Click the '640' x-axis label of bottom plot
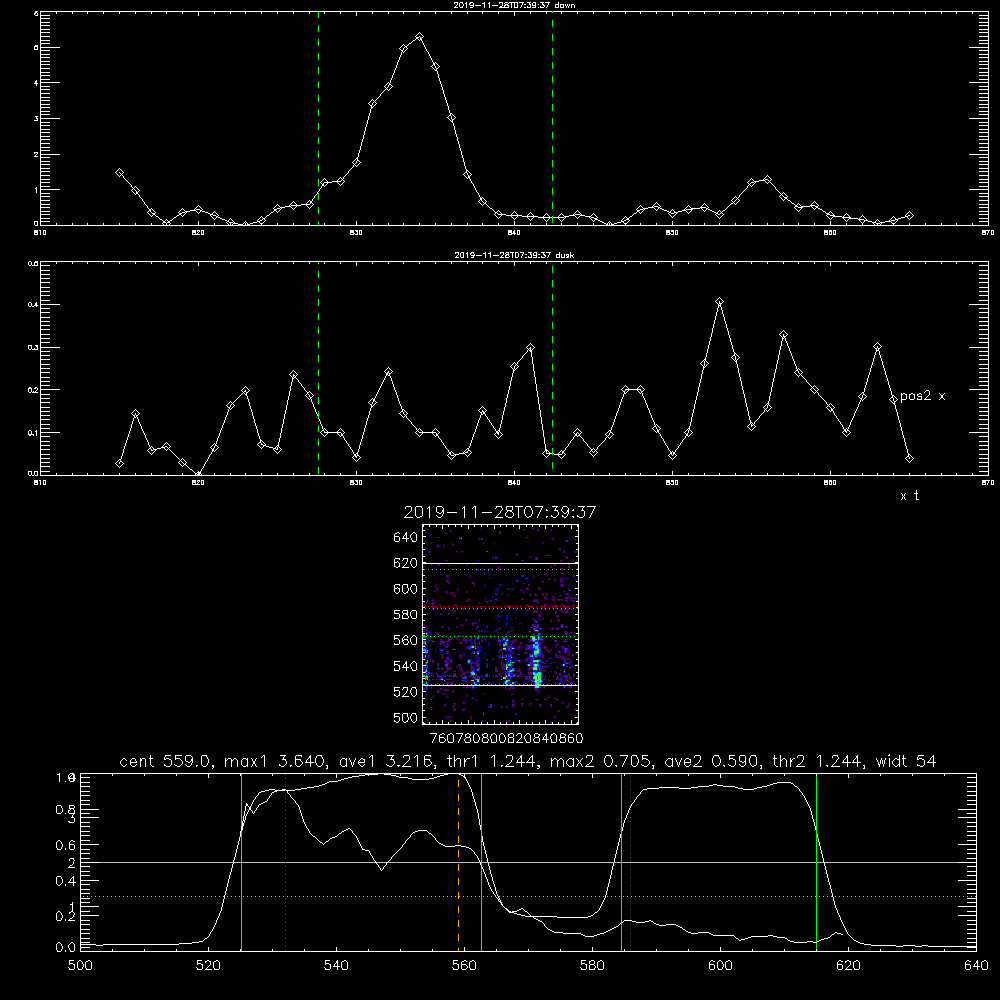Image resolution: width=1000 pixels, height=1000 pixels. point(976,966)
